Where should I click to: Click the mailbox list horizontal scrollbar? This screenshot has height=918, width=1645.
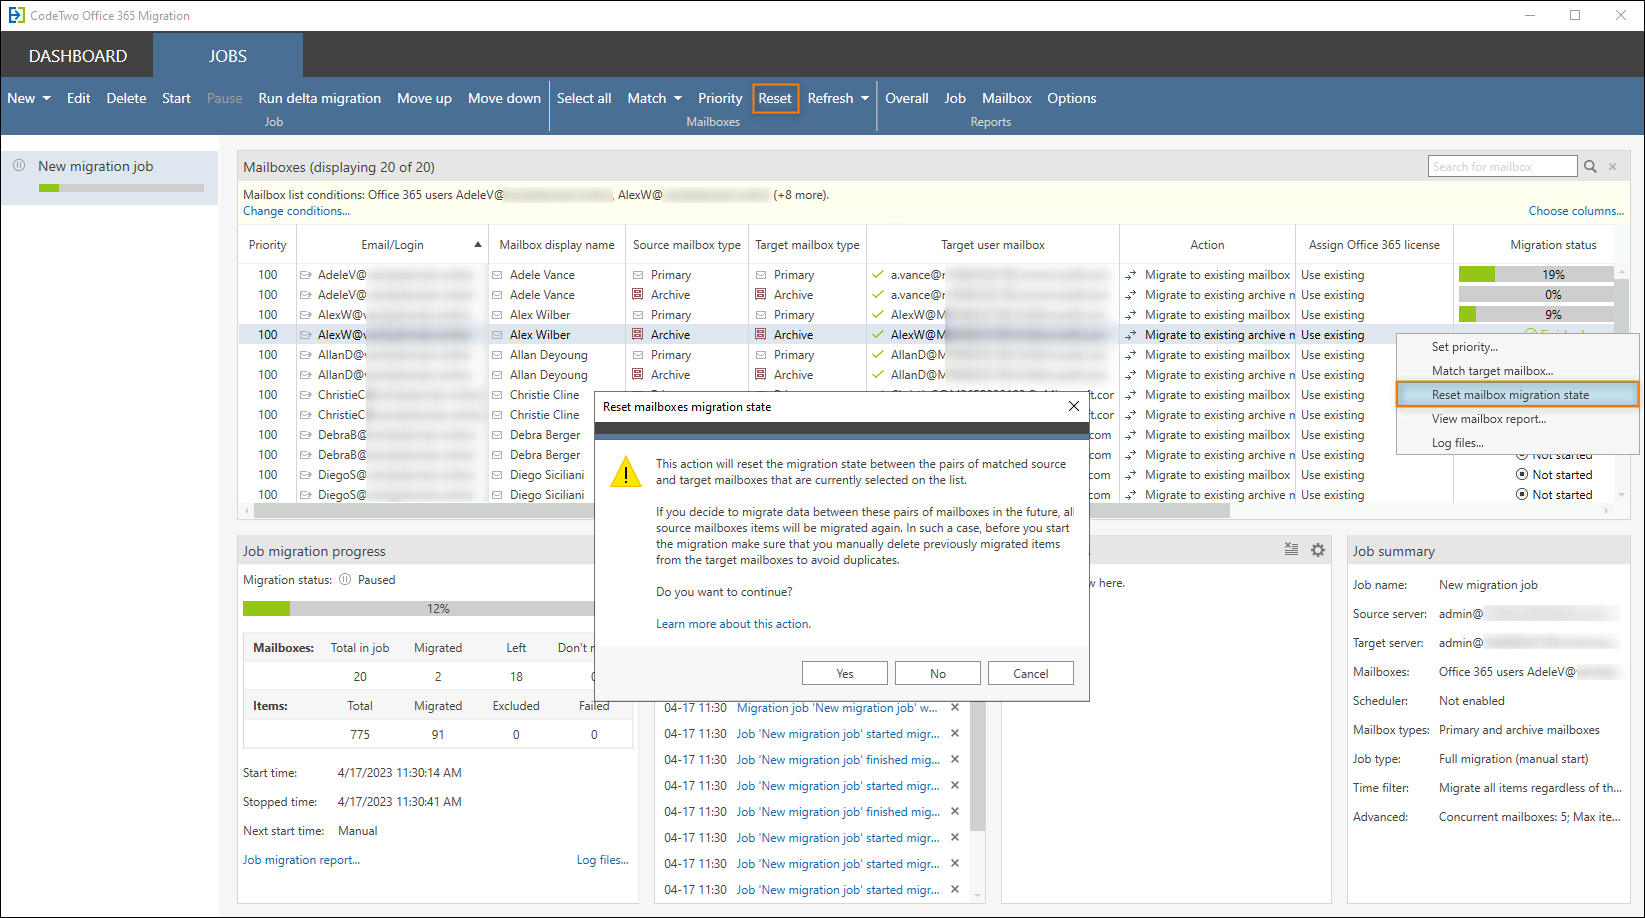[741, 510]
